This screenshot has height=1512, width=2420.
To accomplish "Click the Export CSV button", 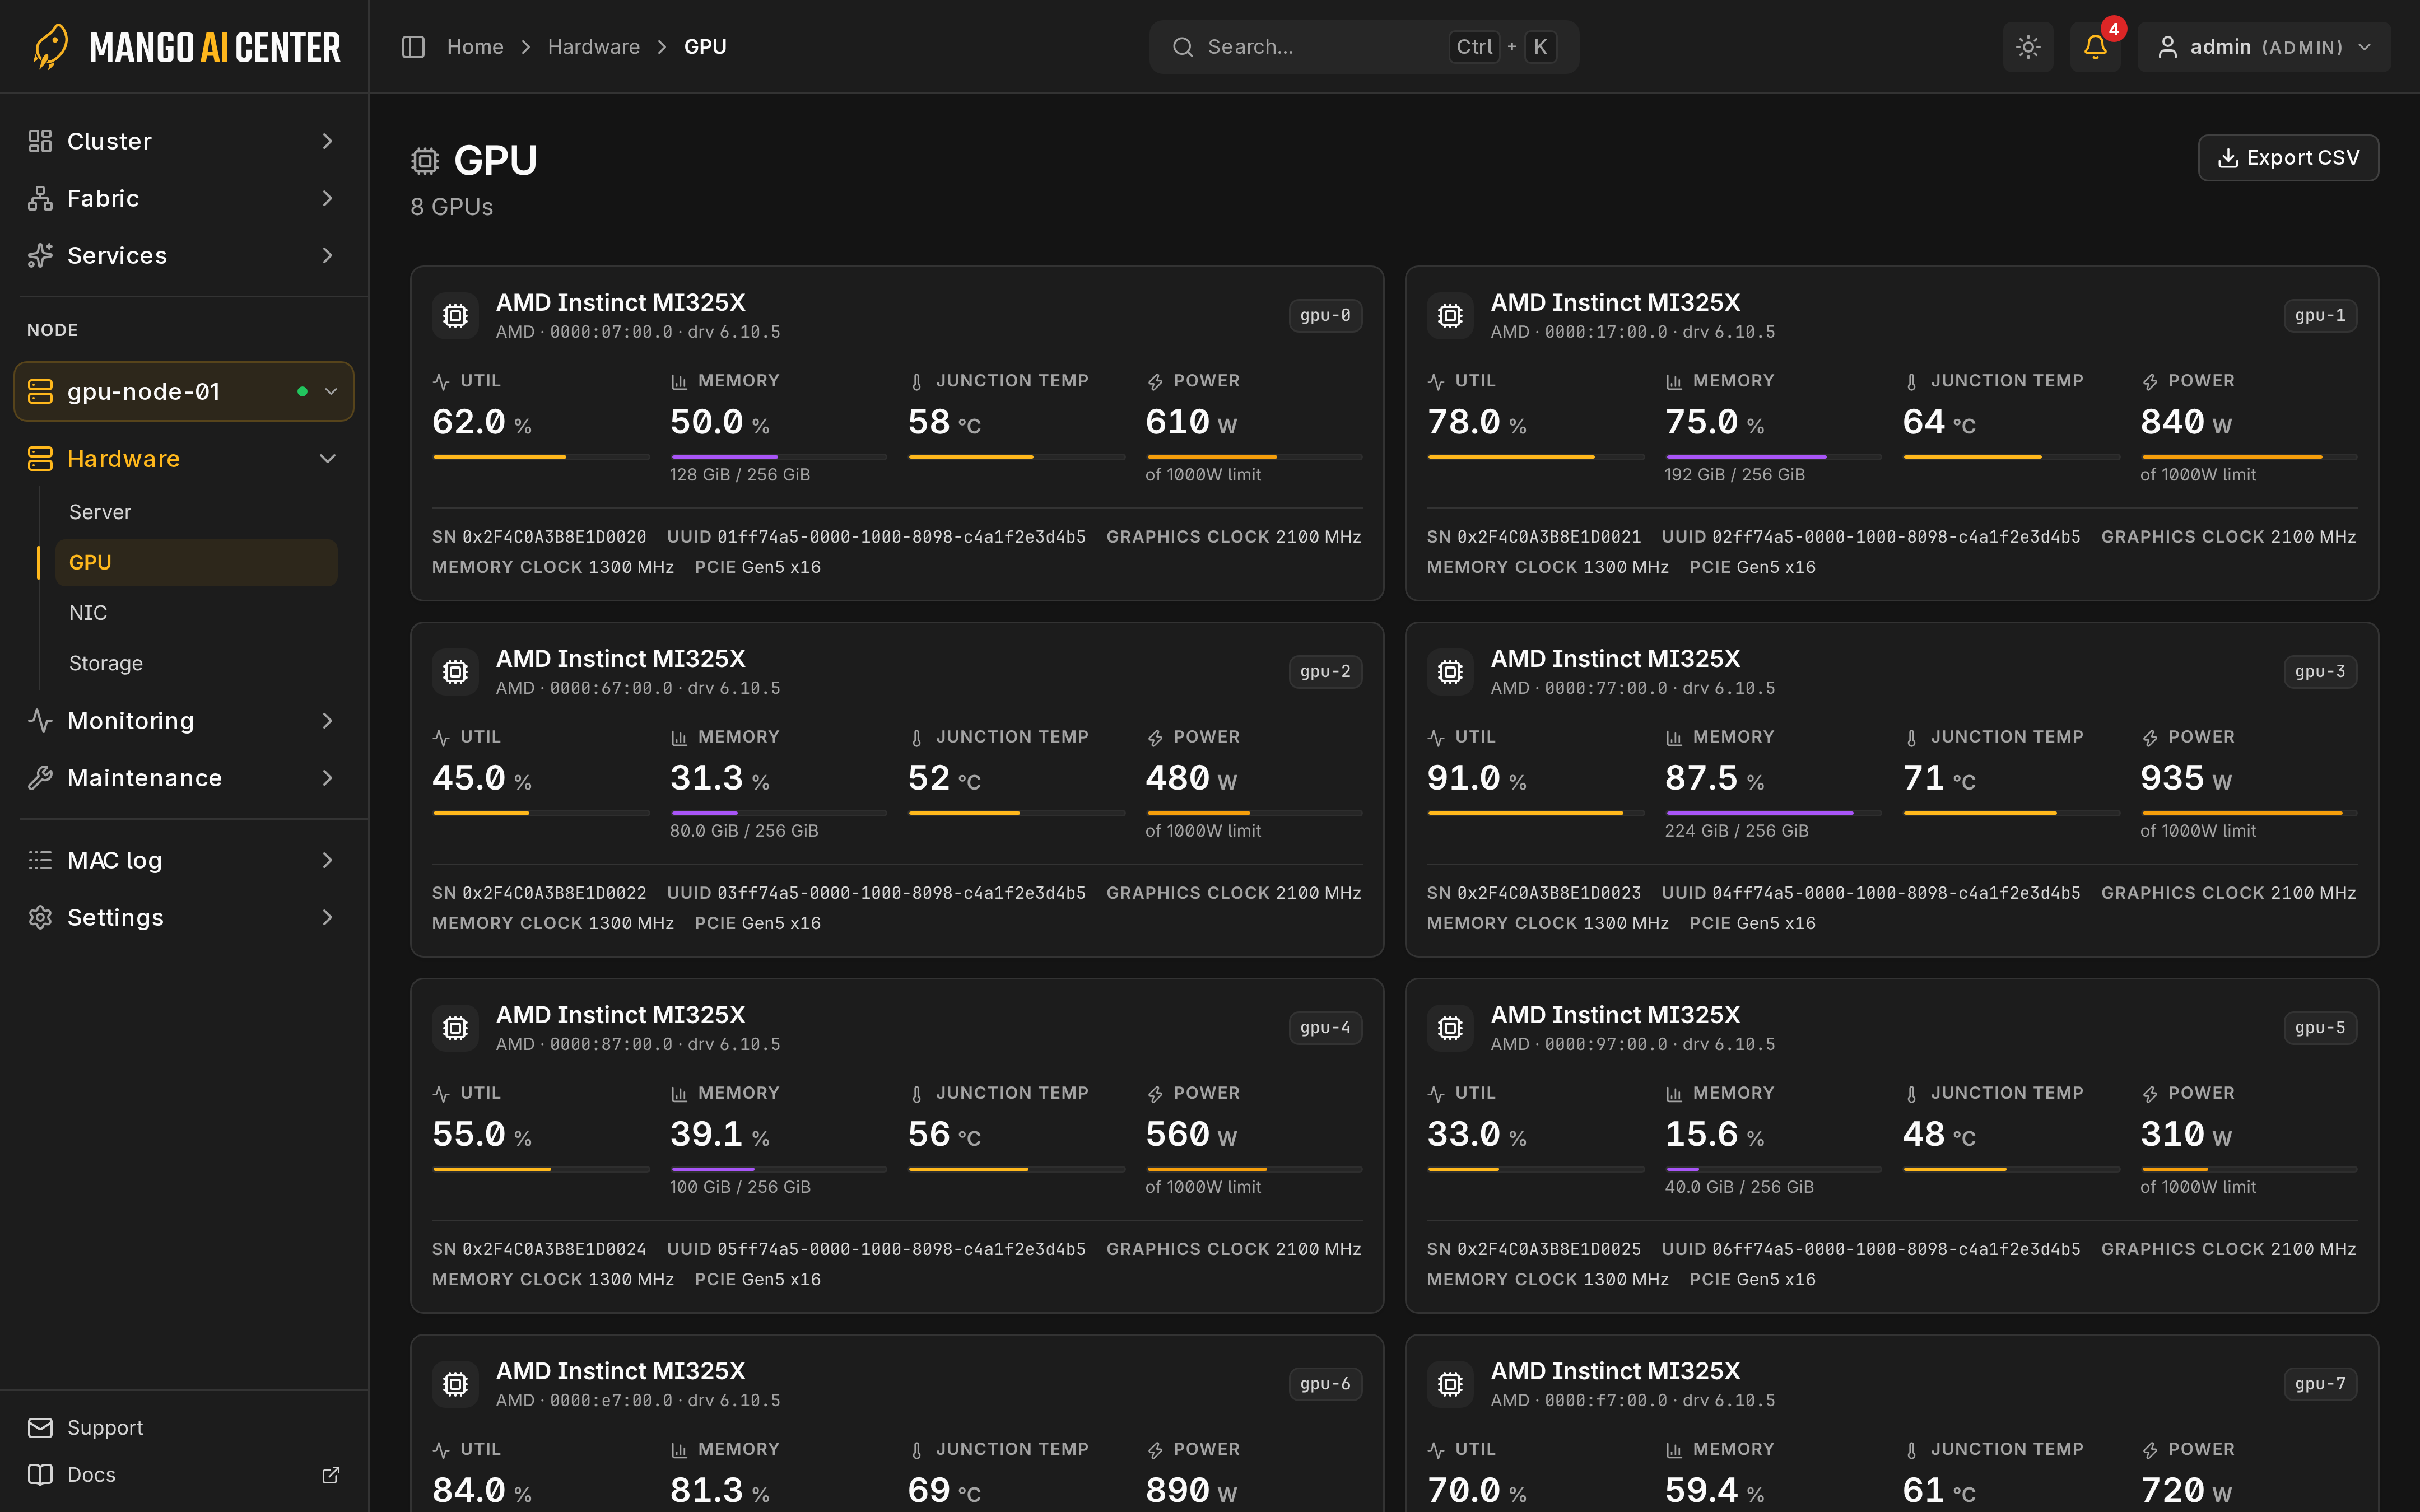I will tap(2288, 158).
